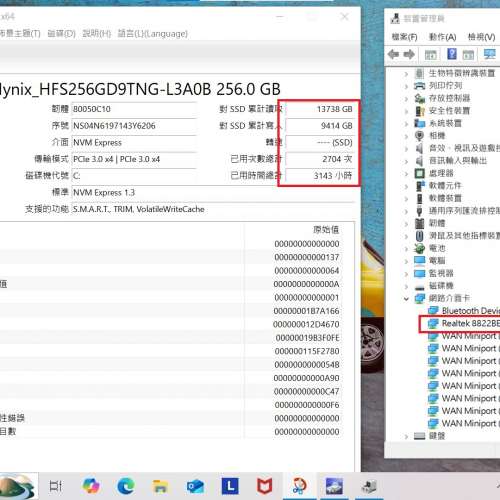
Task: Open 磁碟(D) menu in CrystalDiskInfo
Action: pyautogui.click(x=61, y=34)
